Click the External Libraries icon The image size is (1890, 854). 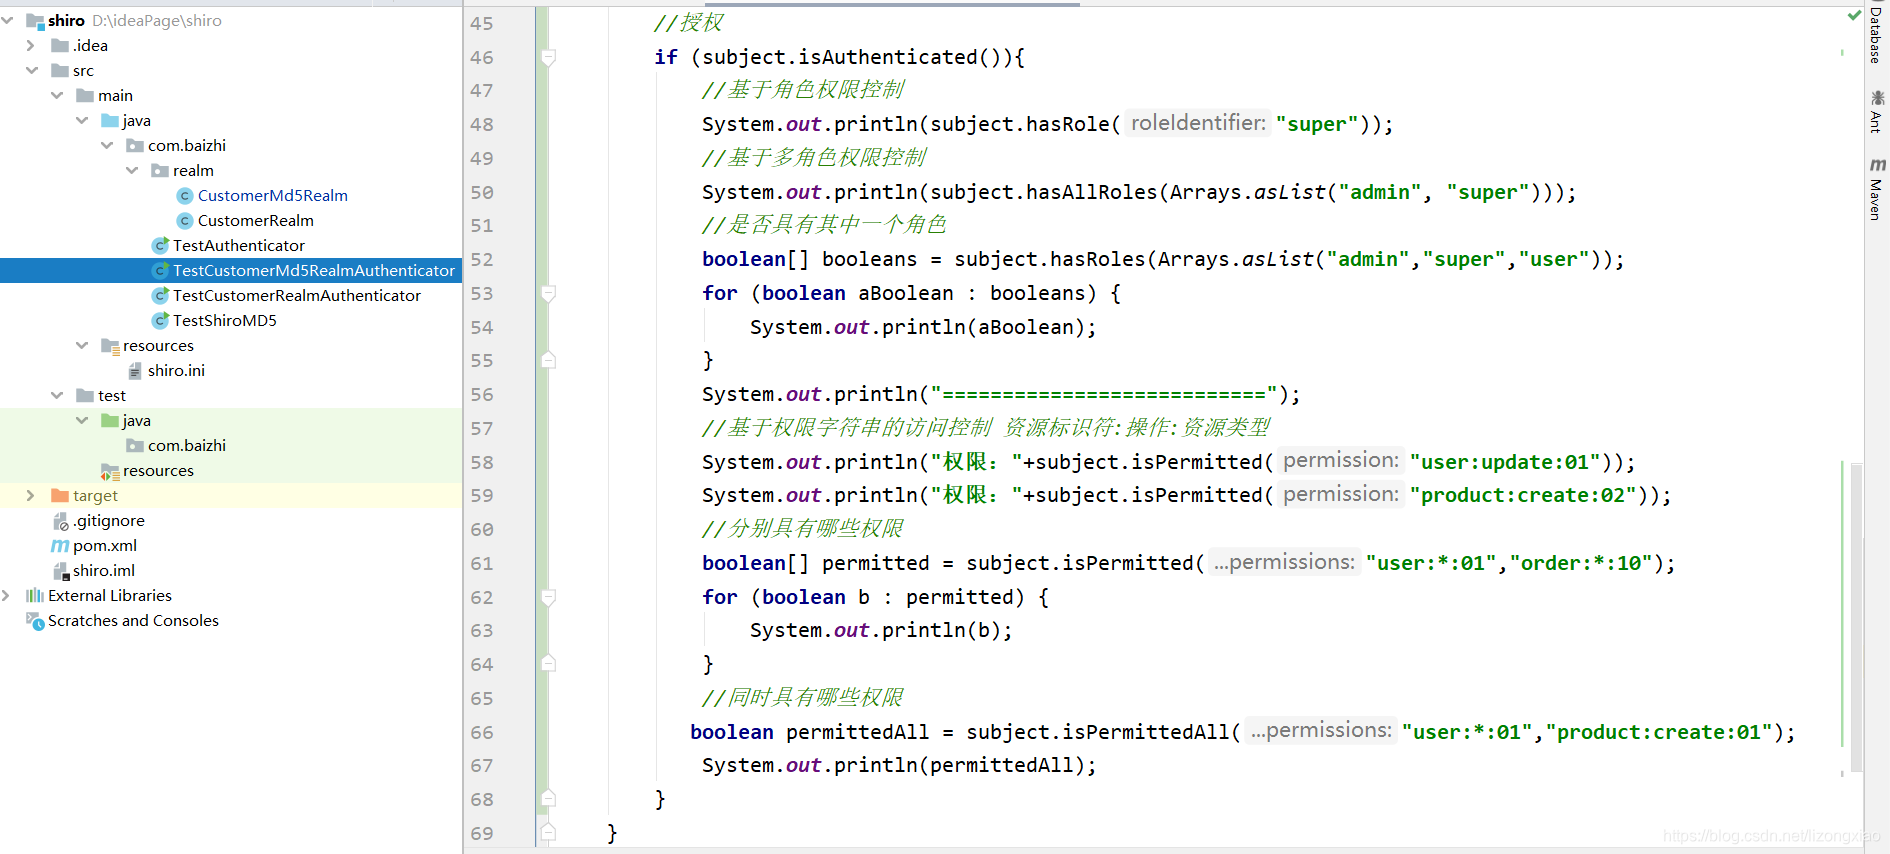(x=35, y=595)
